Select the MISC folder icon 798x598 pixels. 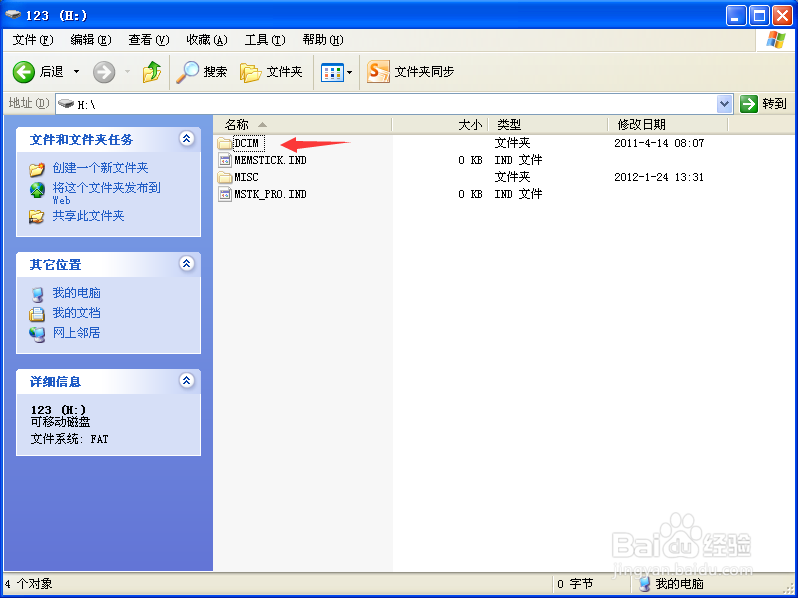click(x=224, y=178)
